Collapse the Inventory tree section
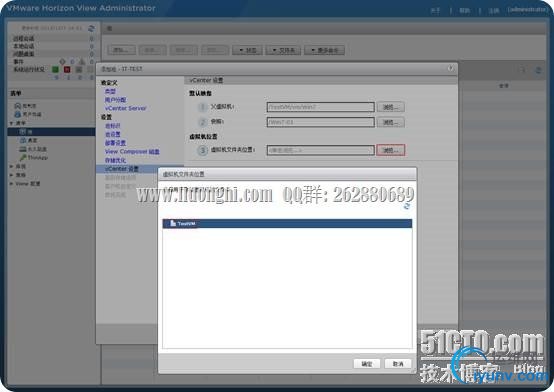Viewport: 554px width, 392px height. click(11, 123)
